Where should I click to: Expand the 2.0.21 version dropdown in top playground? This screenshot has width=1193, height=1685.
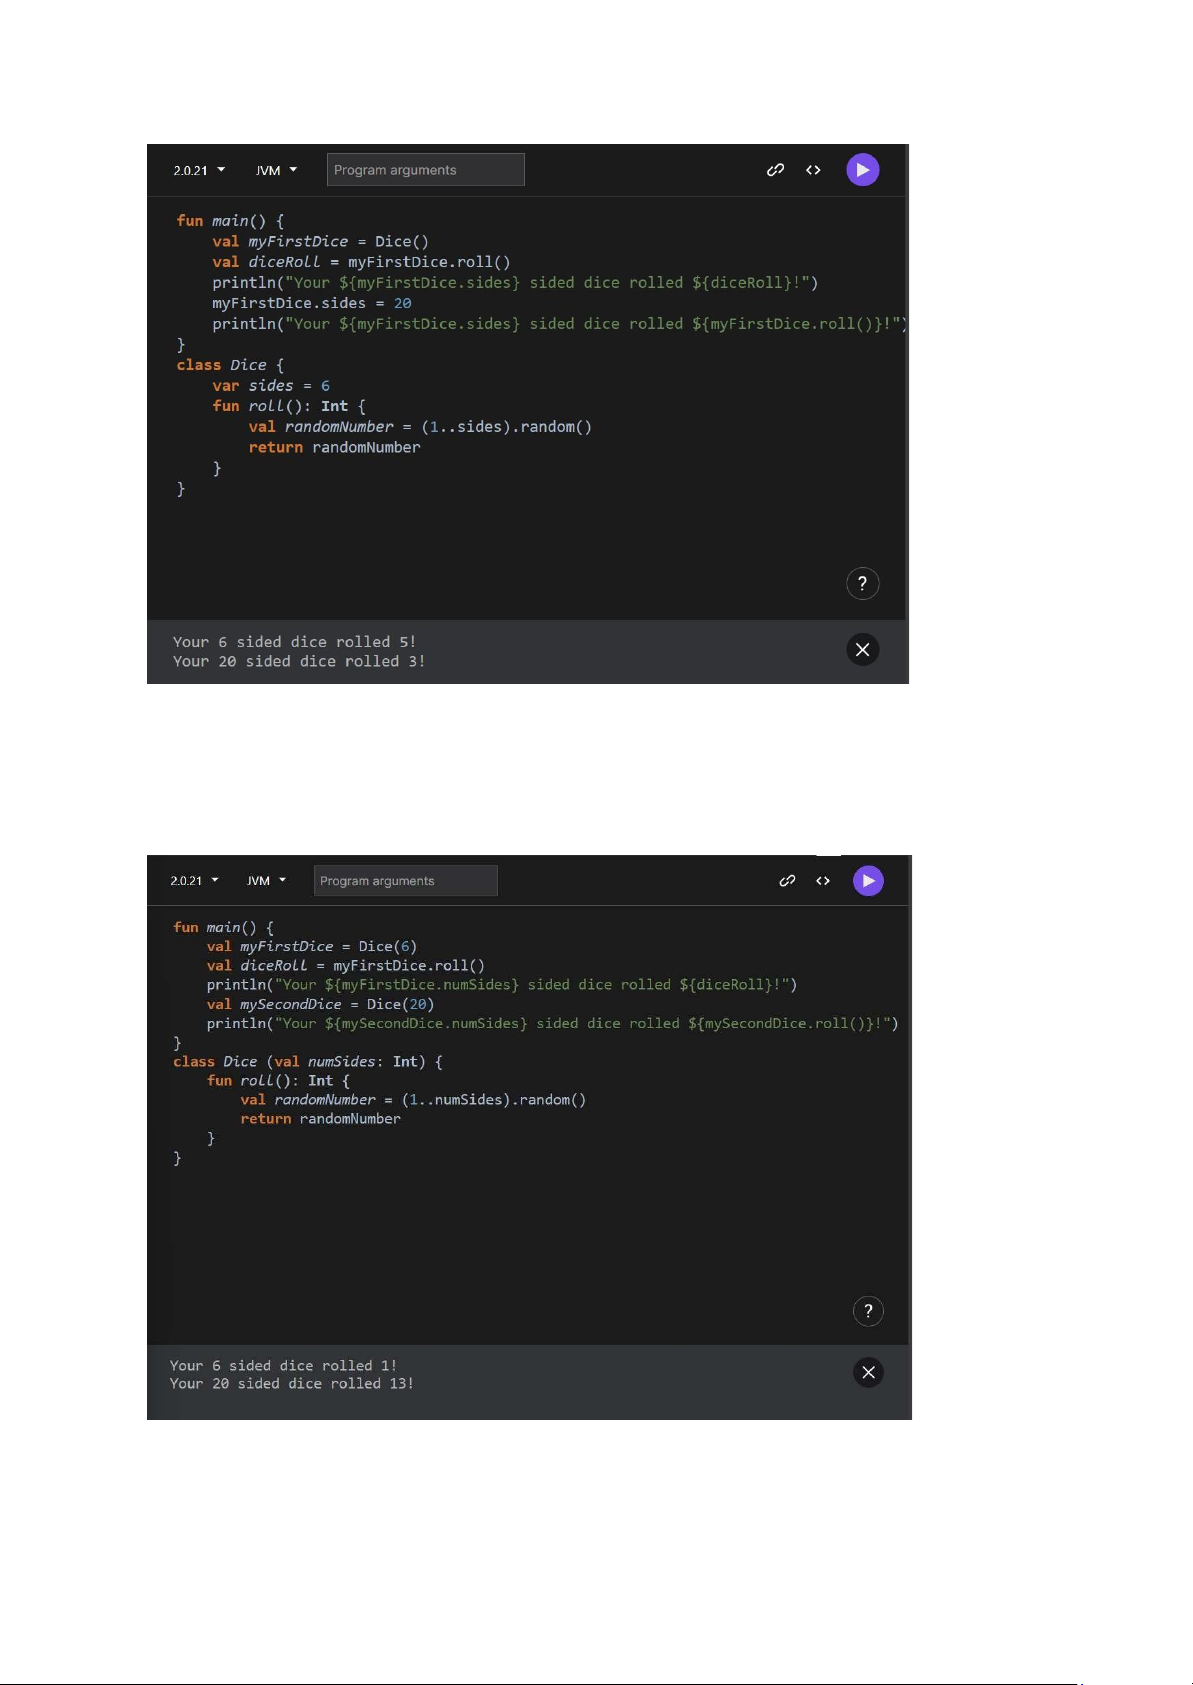tap(199, 171)
